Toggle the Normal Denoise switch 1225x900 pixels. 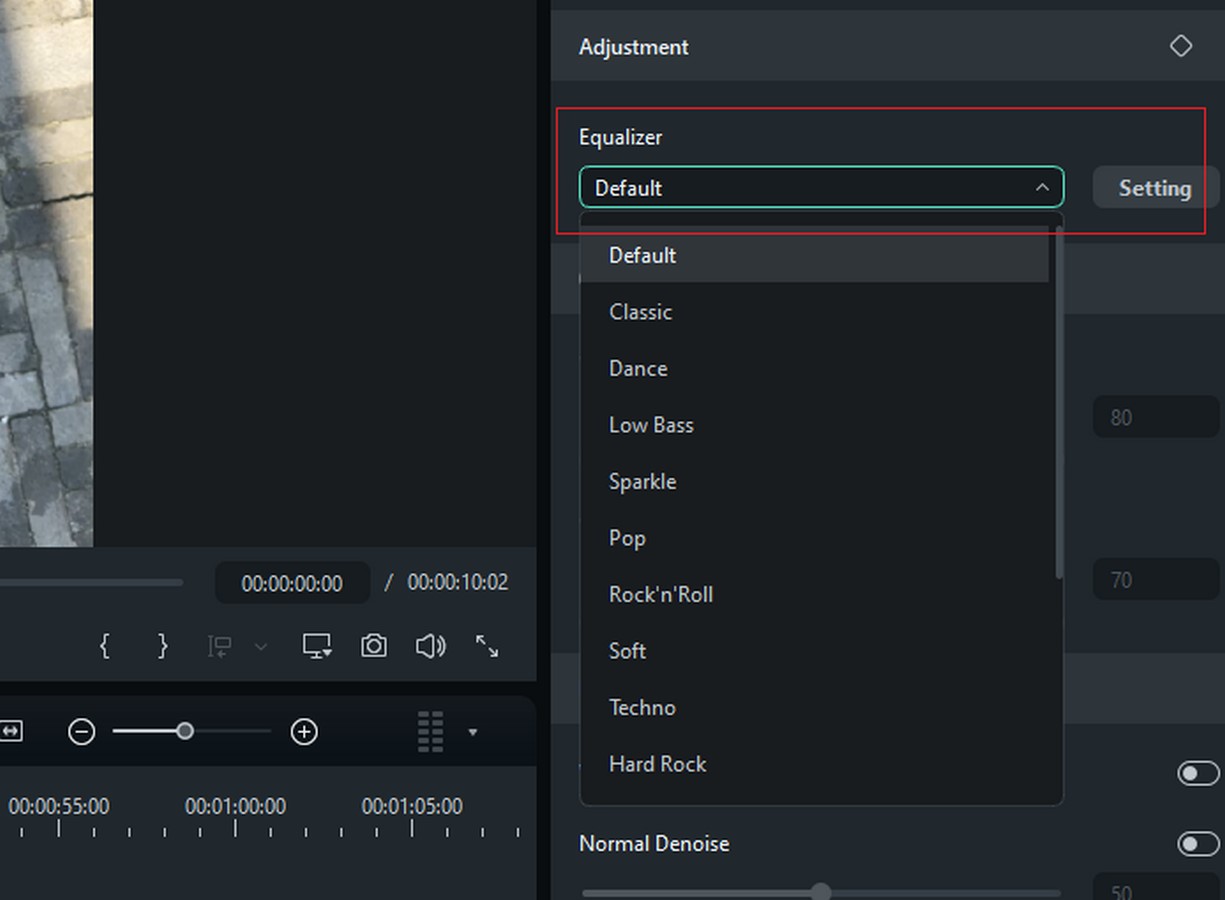coord(1198,844)
